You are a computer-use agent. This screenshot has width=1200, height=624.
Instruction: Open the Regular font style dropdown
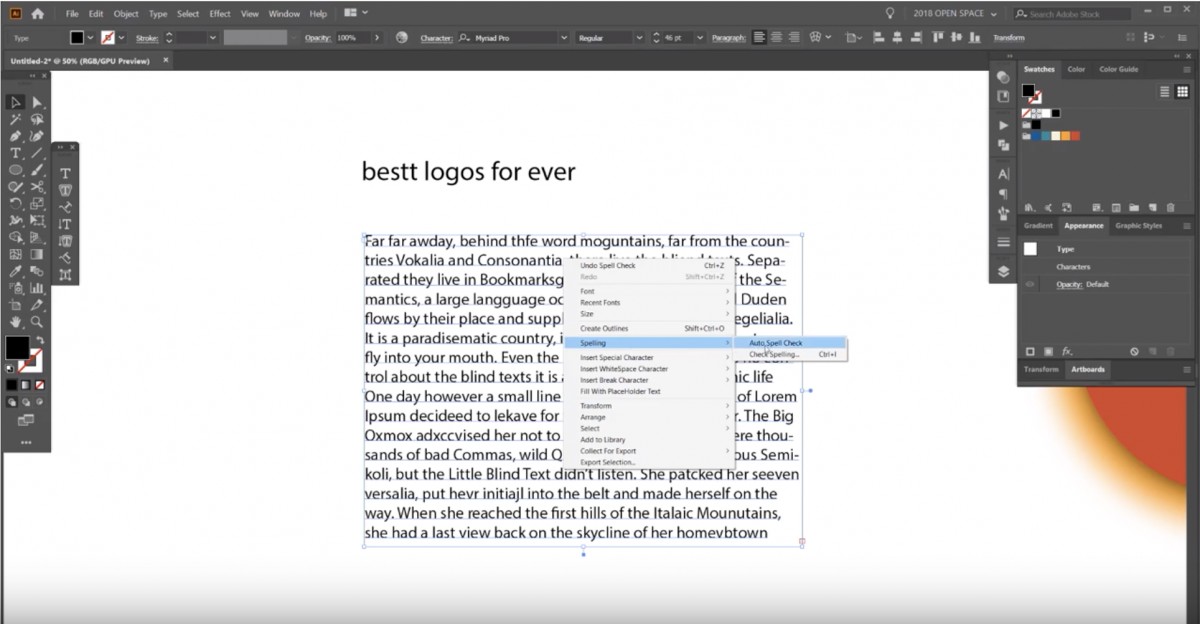[639, 38]
